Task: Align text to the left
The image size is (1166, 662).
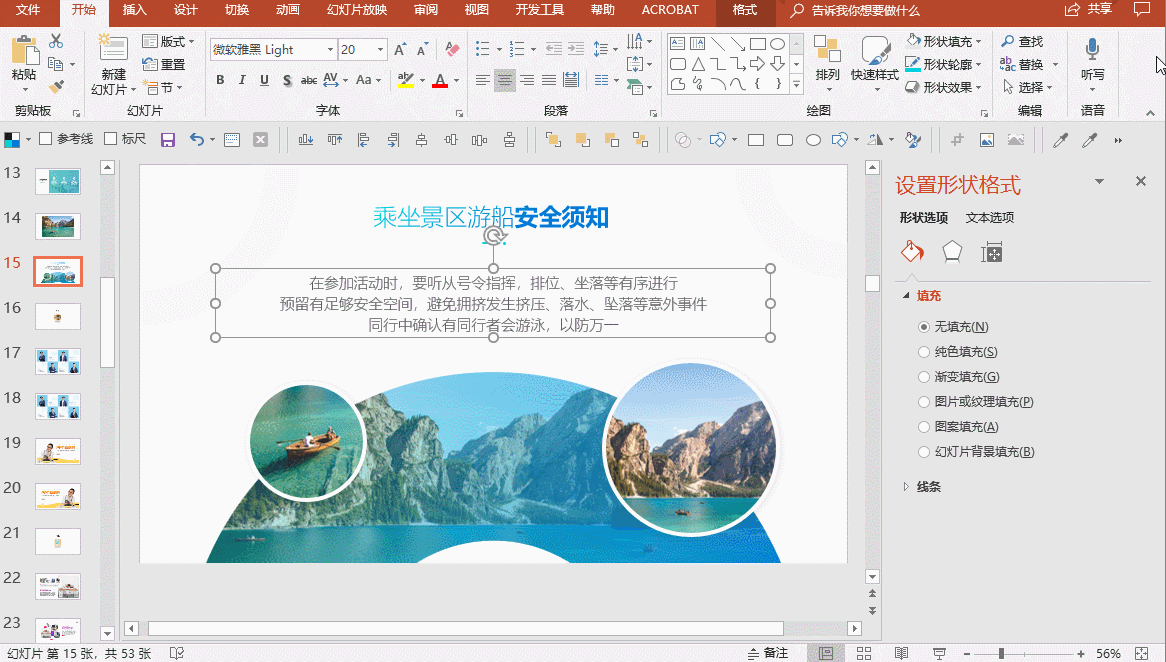Action: tap(483, 80)
